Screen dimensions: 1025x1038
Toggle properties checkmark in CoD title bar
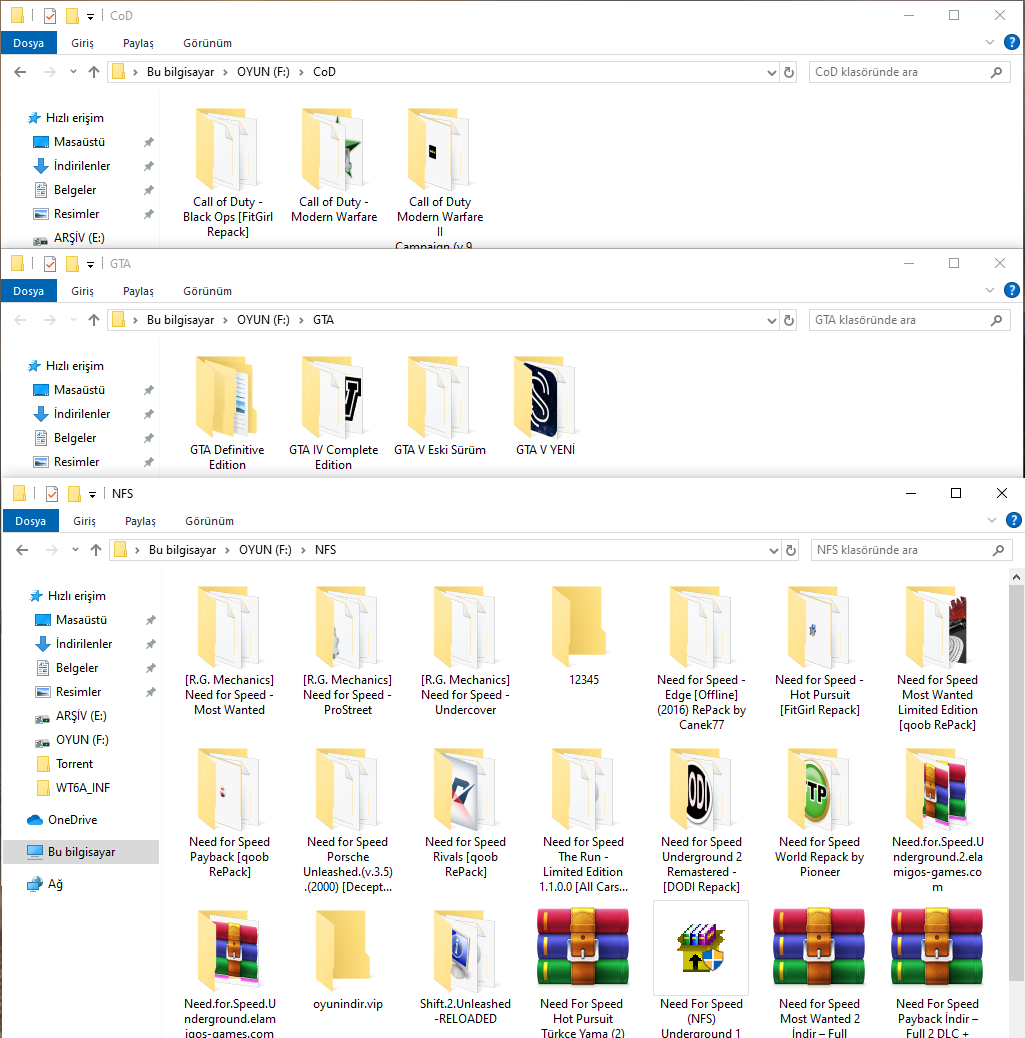(50, 16)
